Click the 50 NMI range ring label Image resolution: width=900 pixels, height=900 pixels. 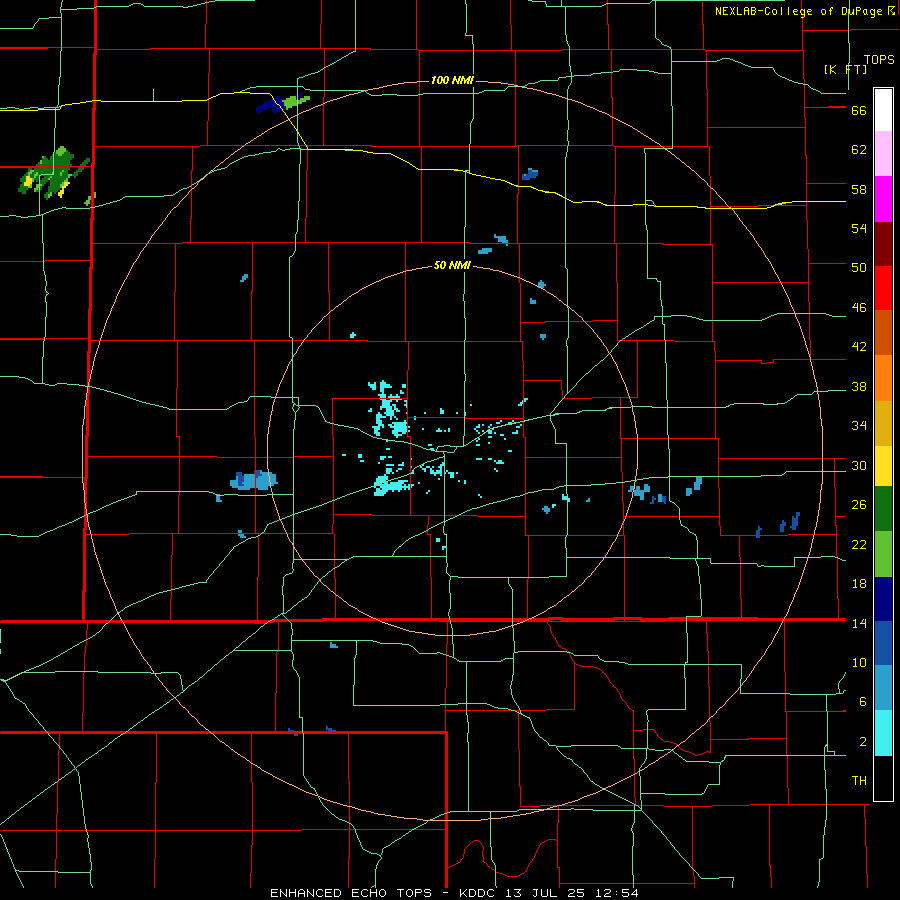point(452,265)
